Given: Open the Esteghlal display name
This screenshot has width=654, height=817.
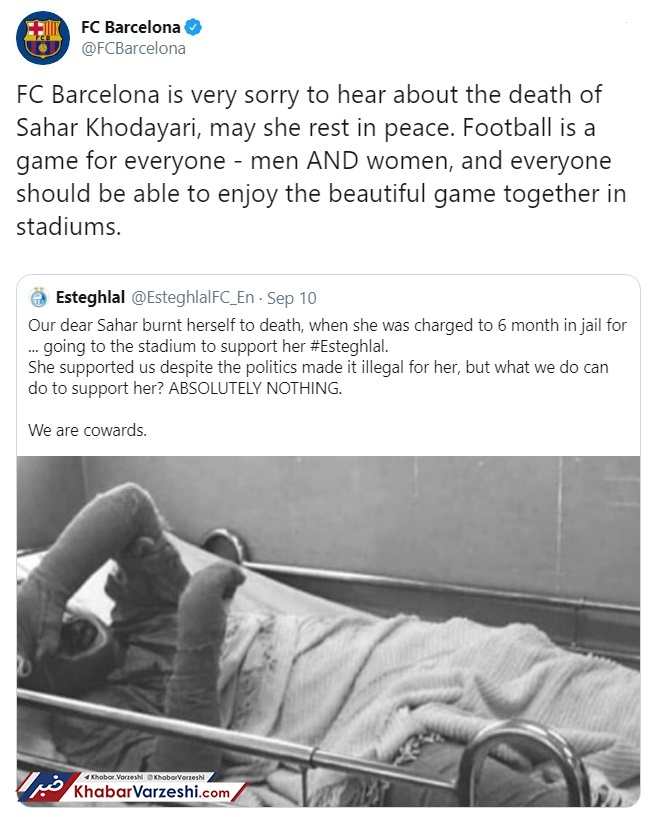Looking at the screenshot, I should pyautogui.click(x=90, y=298).
